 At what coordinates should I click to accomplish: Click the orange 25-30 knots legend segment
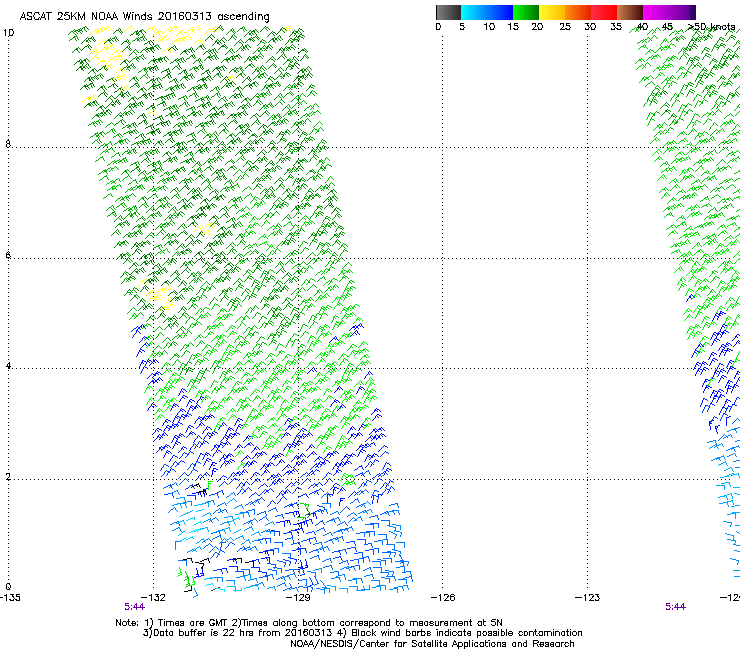(x=578, y=12)
